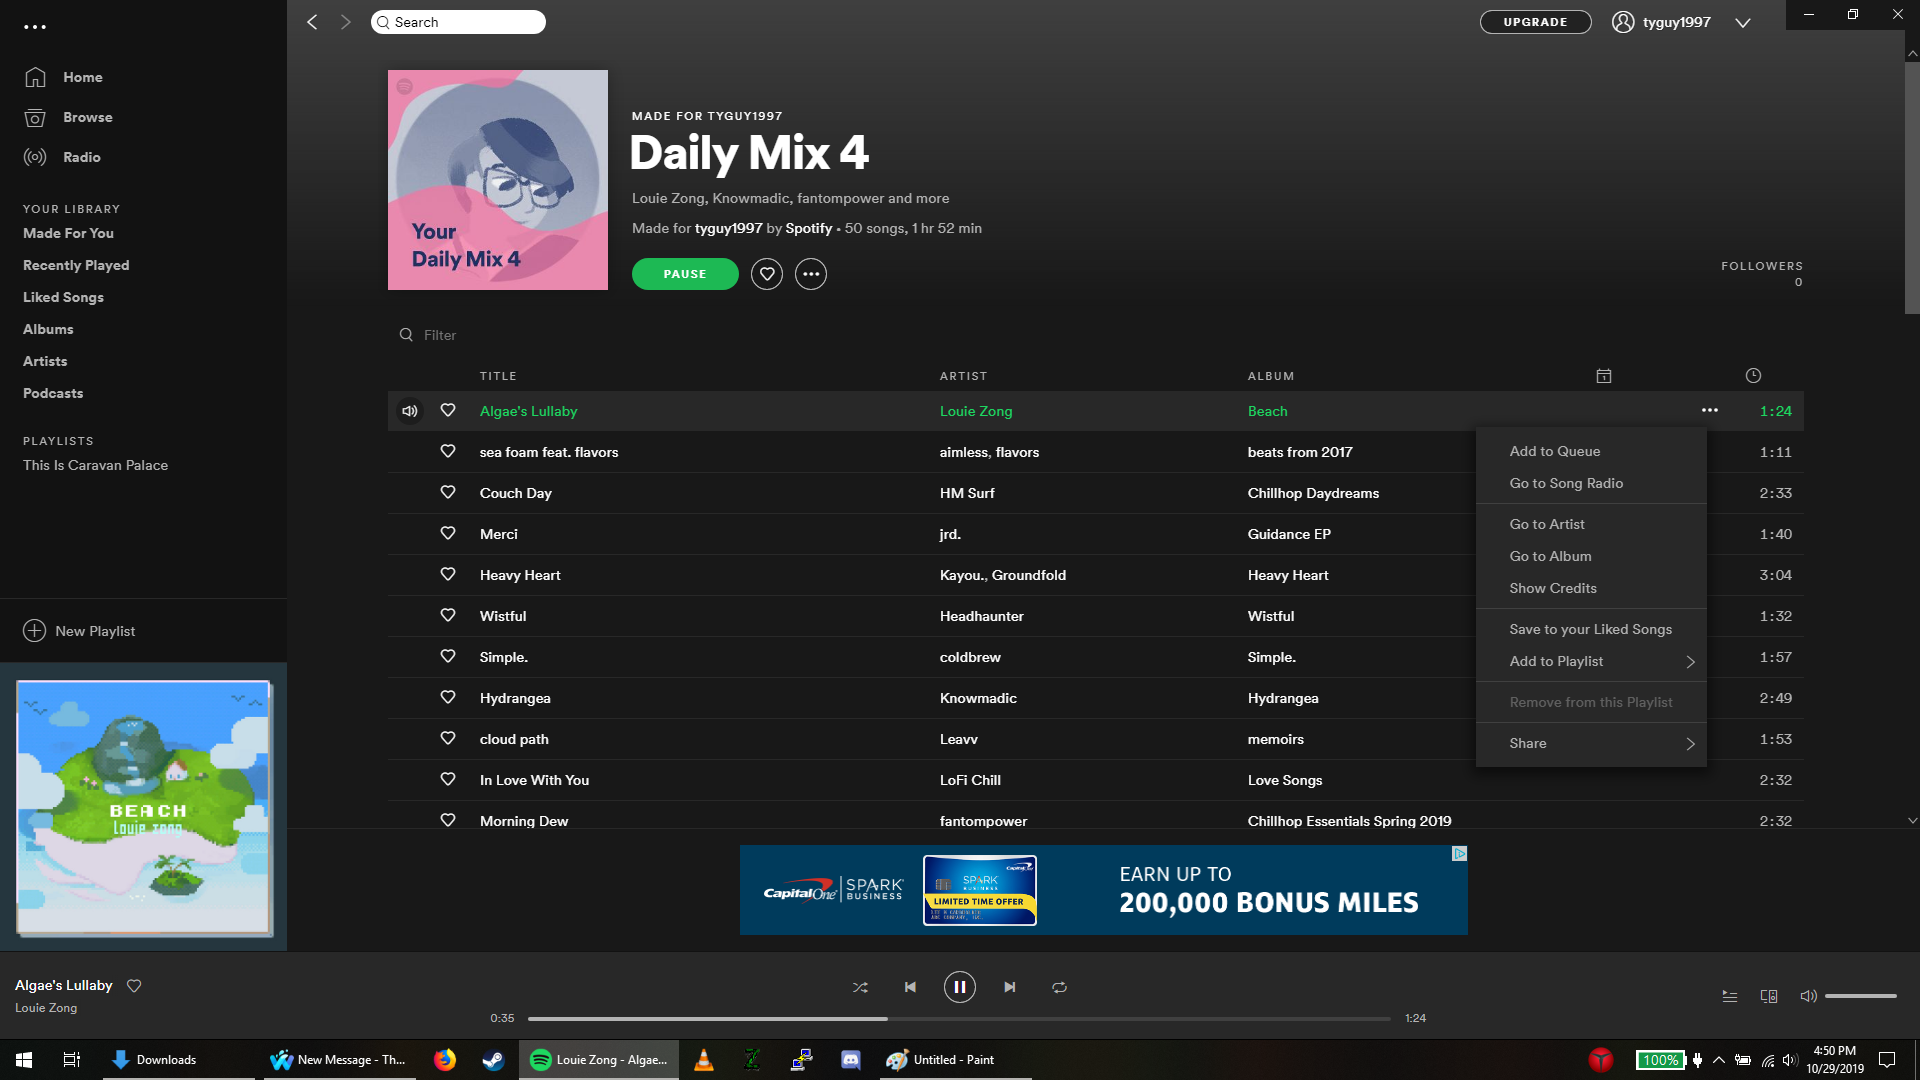
Task: Like the Daily Mix 4 playlist
Action: tap(767, 273)
